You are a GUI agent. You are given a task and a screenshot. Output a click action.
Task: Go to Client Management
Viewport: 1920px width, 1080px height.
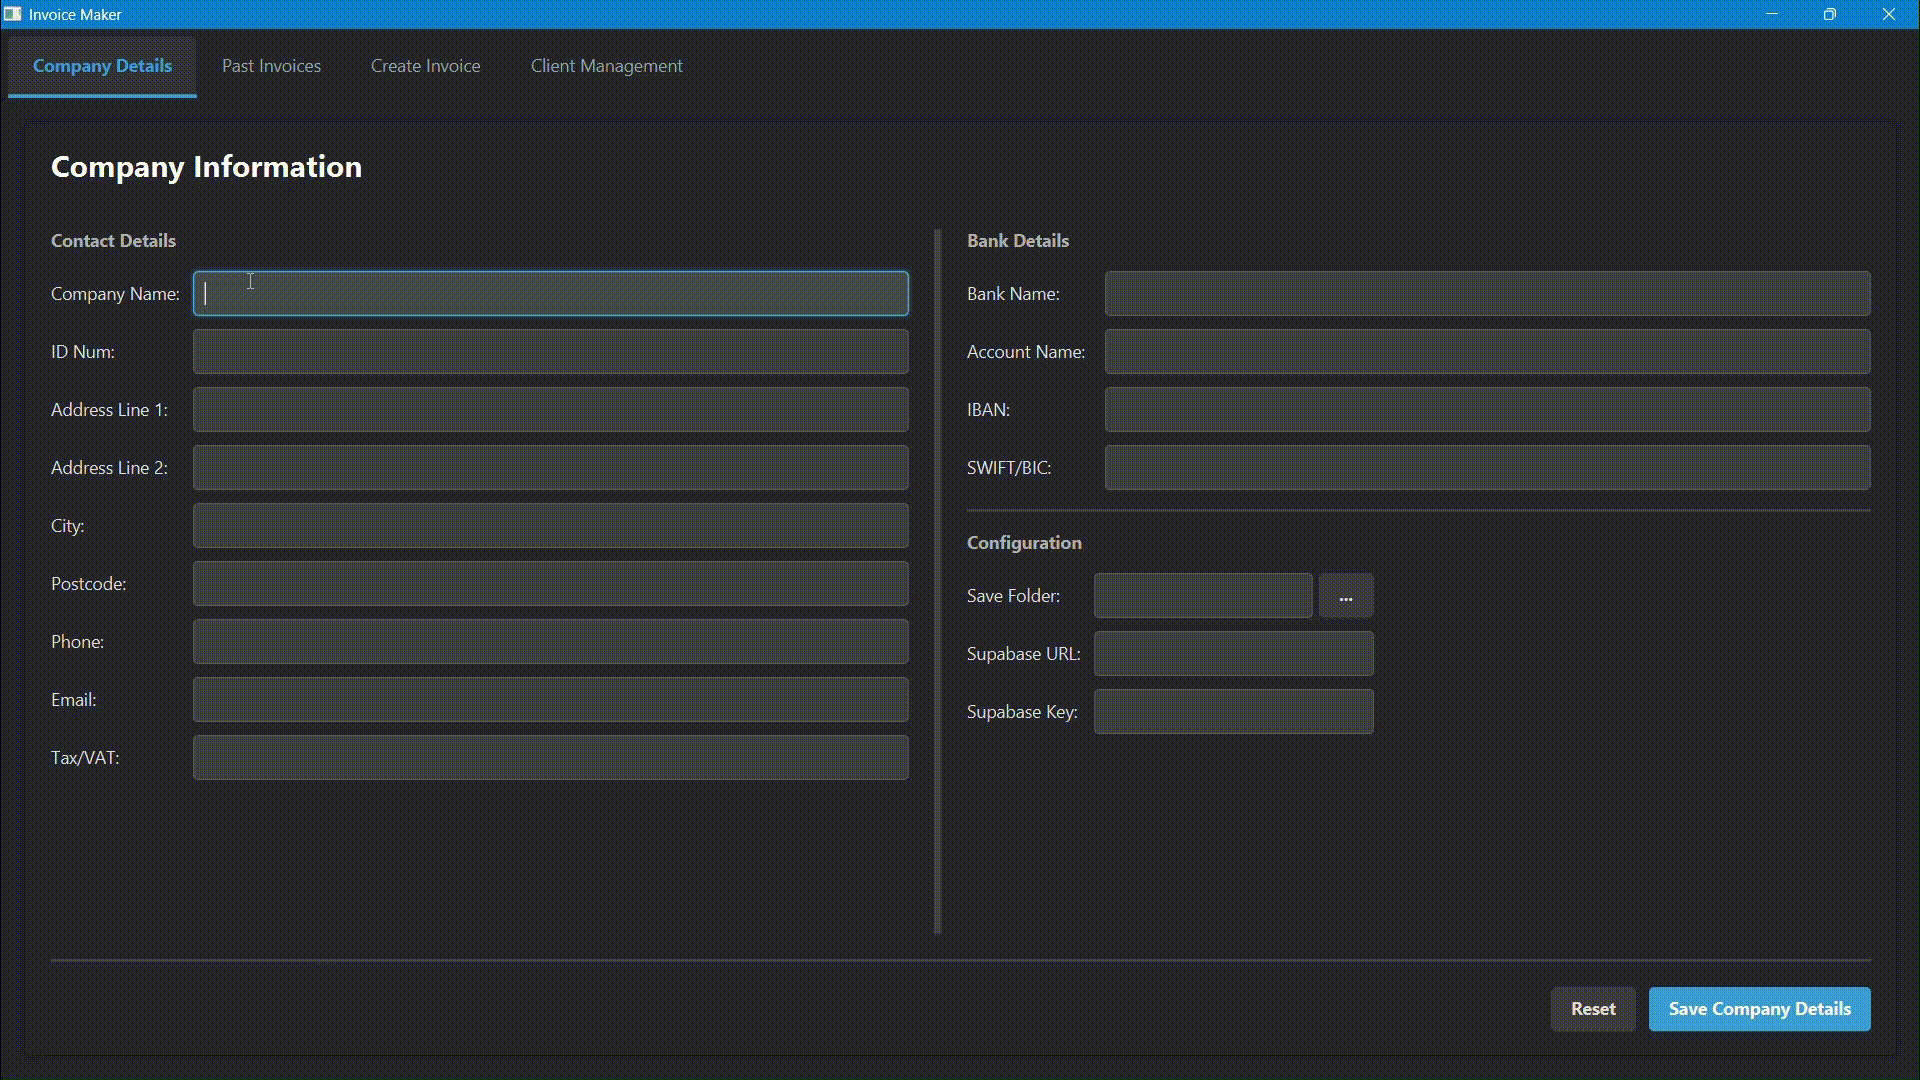click(606, 66)
